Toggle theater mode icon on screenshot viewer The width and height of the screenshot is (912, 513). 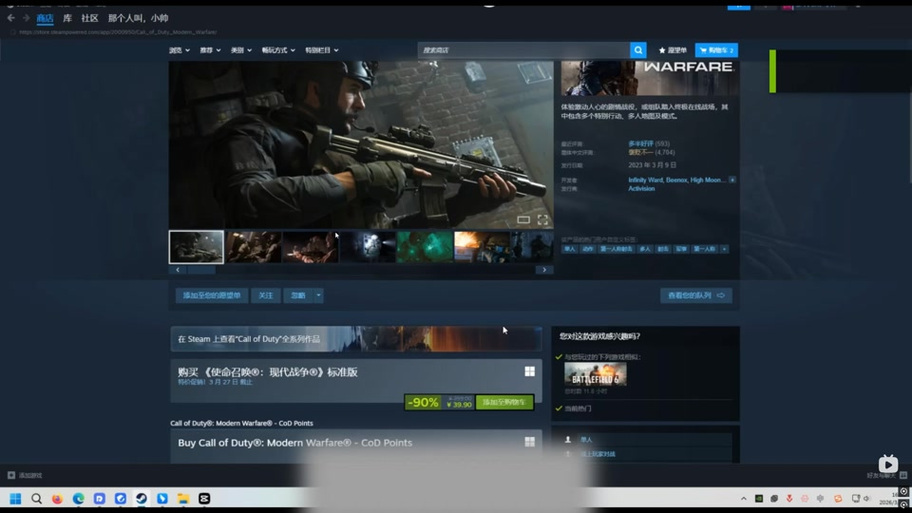523,220
